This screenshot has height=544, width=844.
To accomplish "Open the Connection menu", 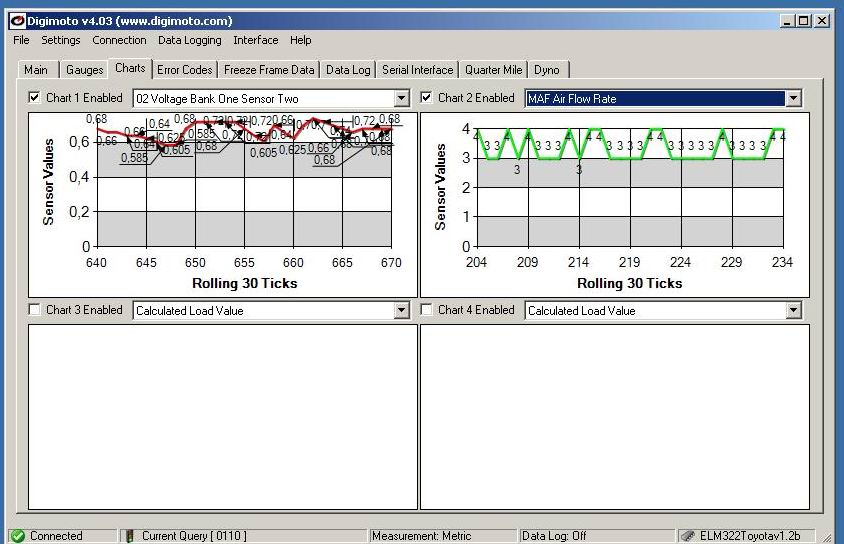I will (119, 40).
